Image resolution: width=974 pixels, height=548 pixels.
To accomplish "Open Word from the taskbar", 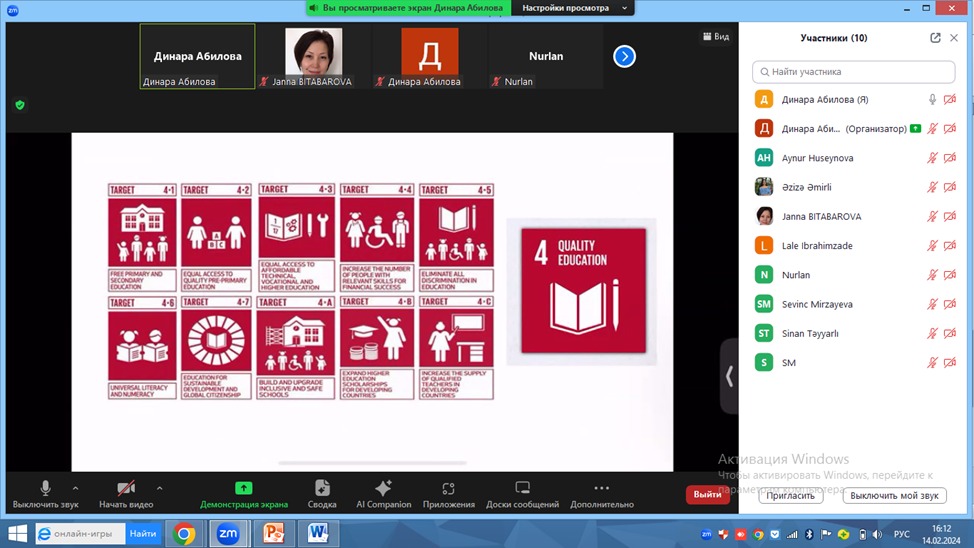I will pos(318,534).
